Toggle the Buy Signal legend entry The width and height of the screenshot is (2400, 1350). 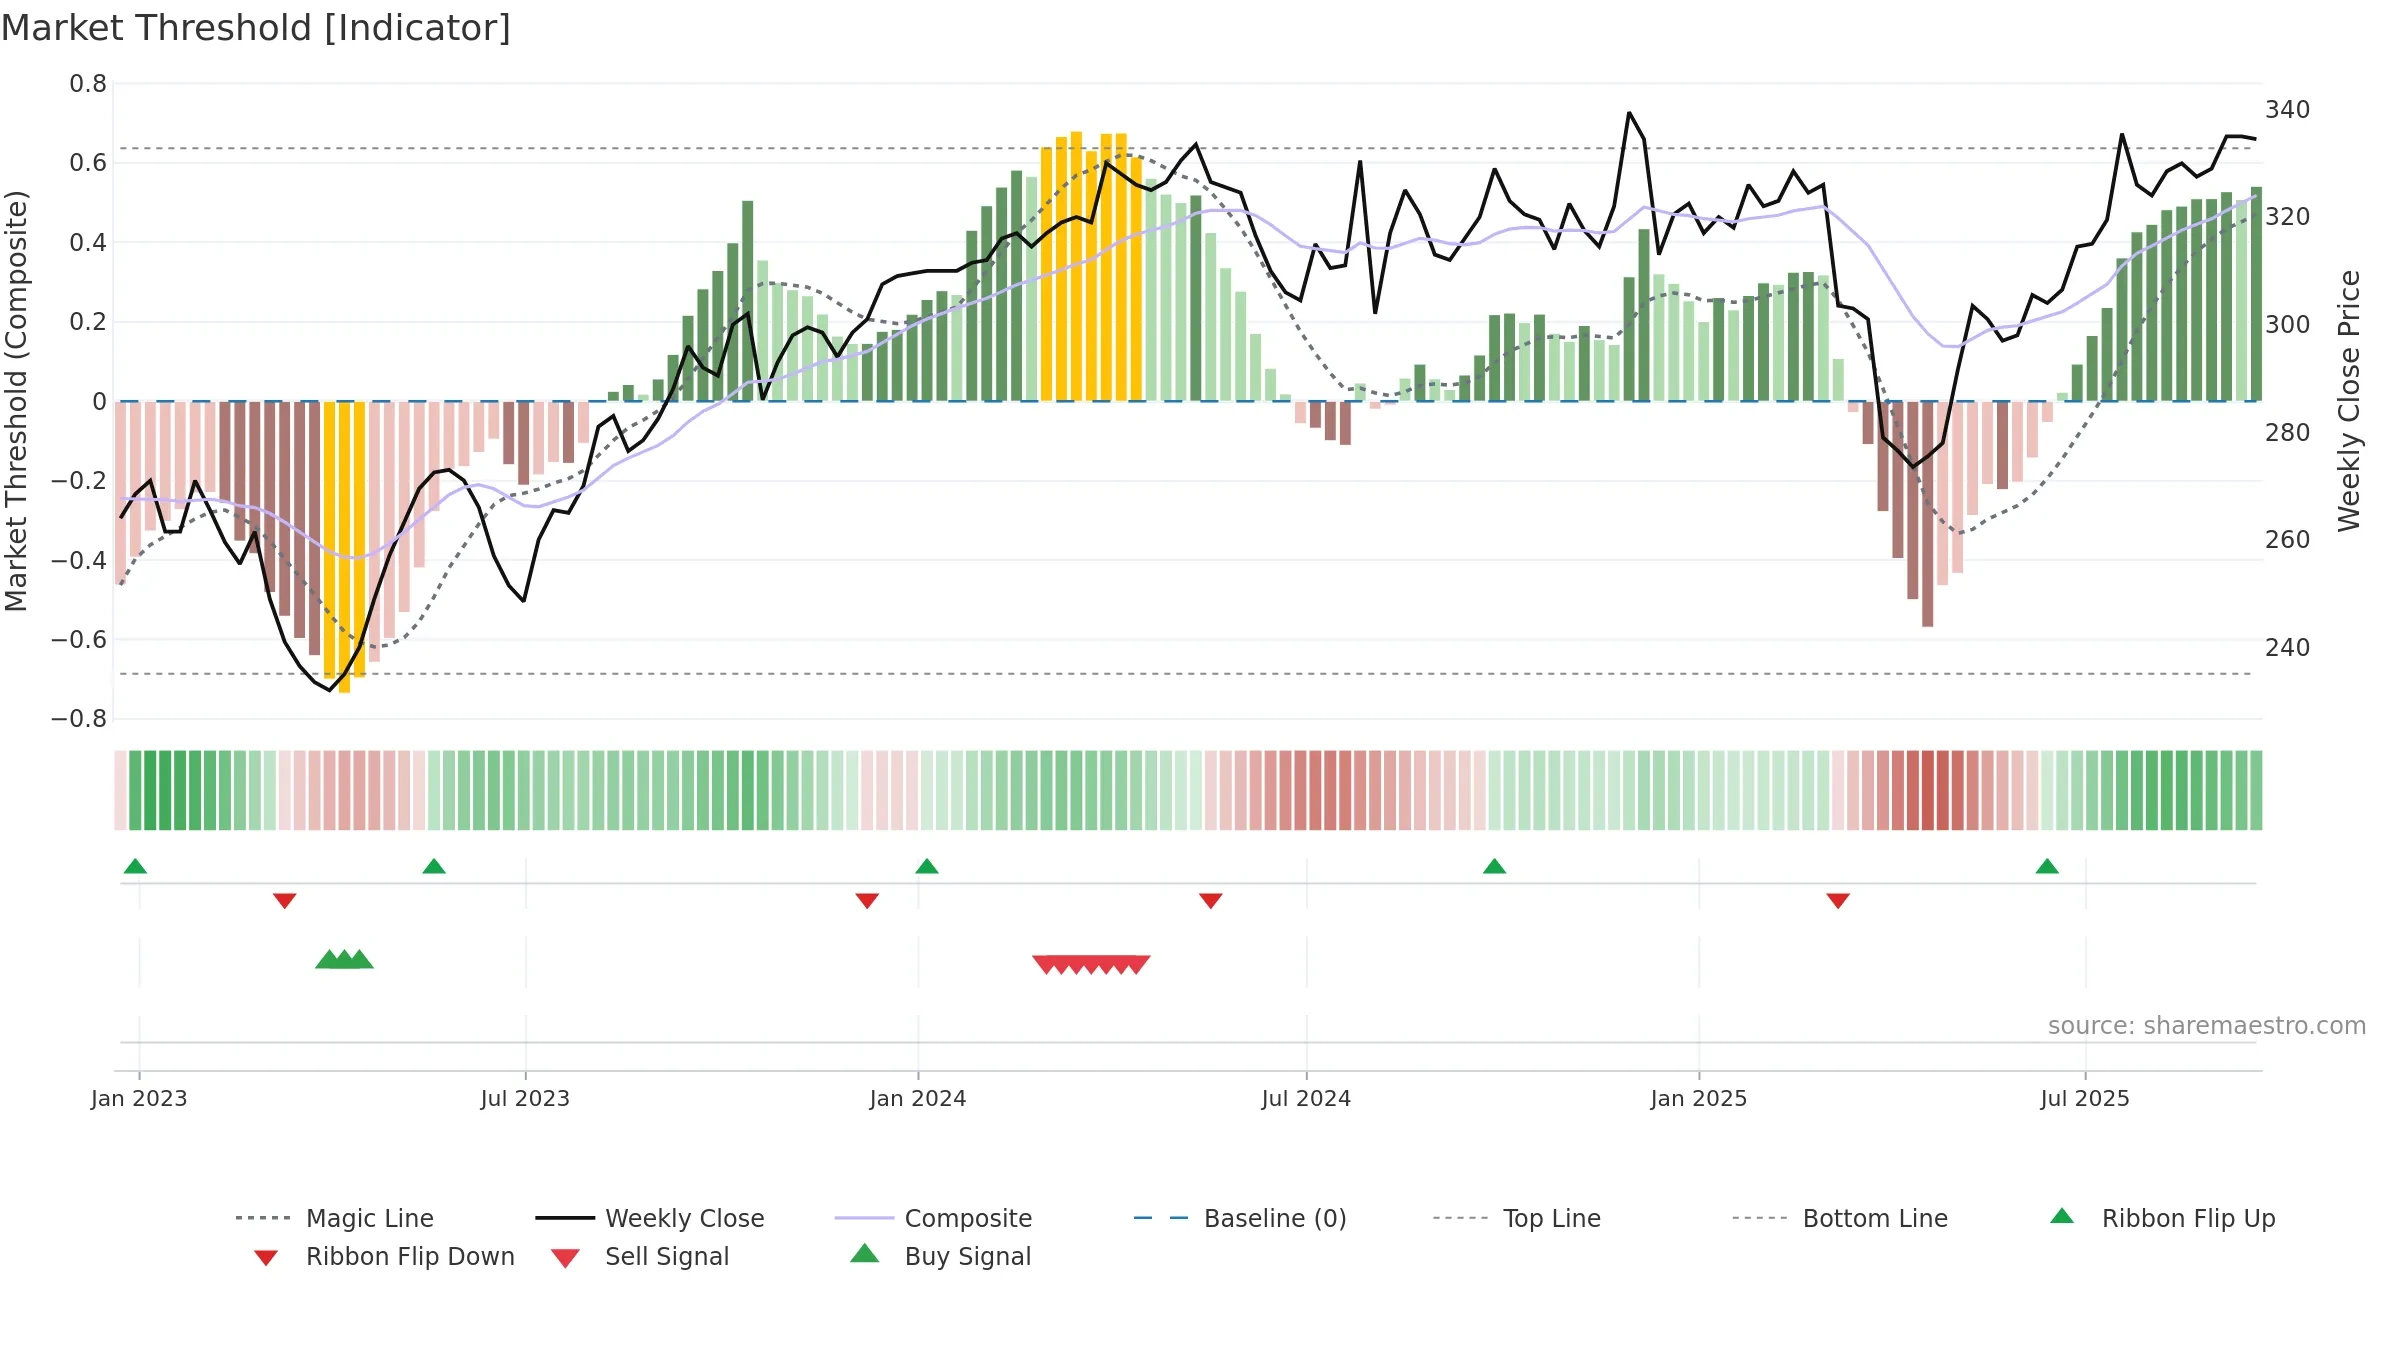click(940, 1256)
